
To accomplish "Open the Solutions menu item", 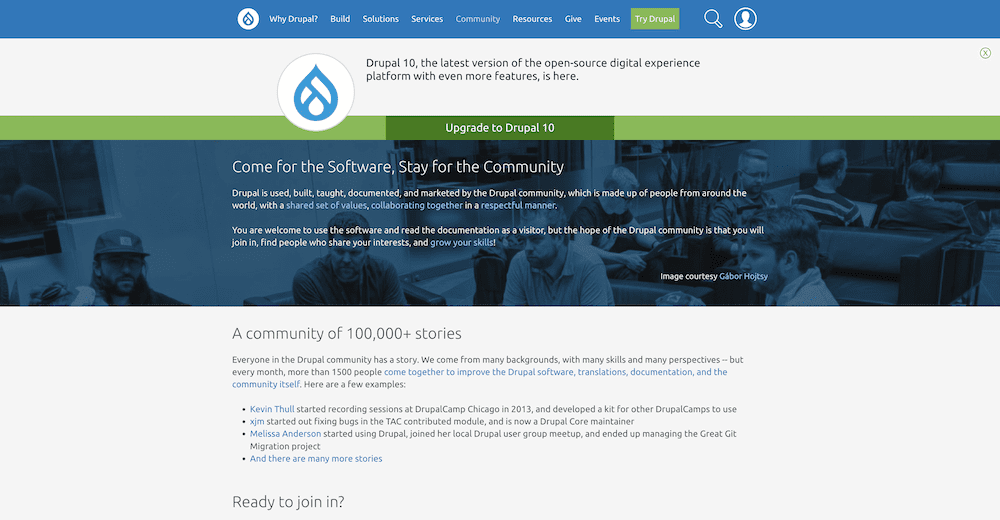I will pyautogui.click(x=381, y=19).
